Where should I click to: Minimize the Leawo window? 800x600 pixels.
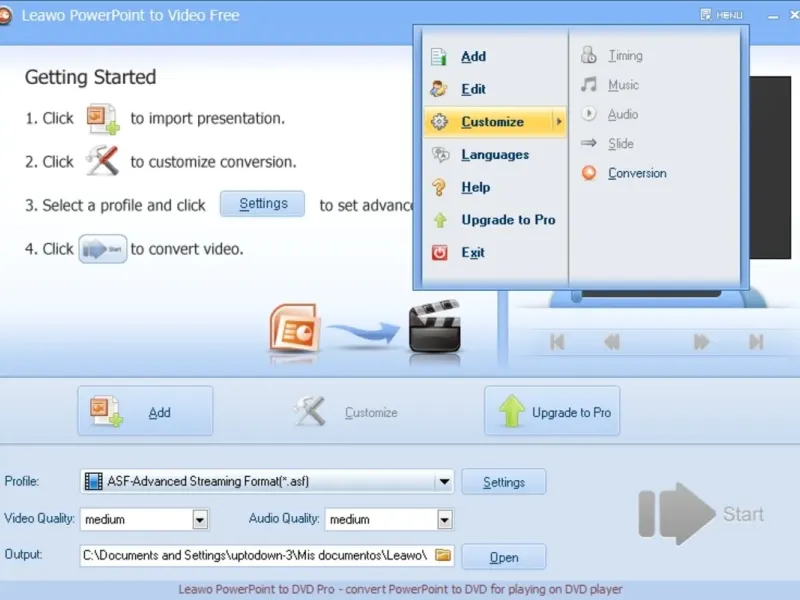pyautogui.click(x=773, y=16)
